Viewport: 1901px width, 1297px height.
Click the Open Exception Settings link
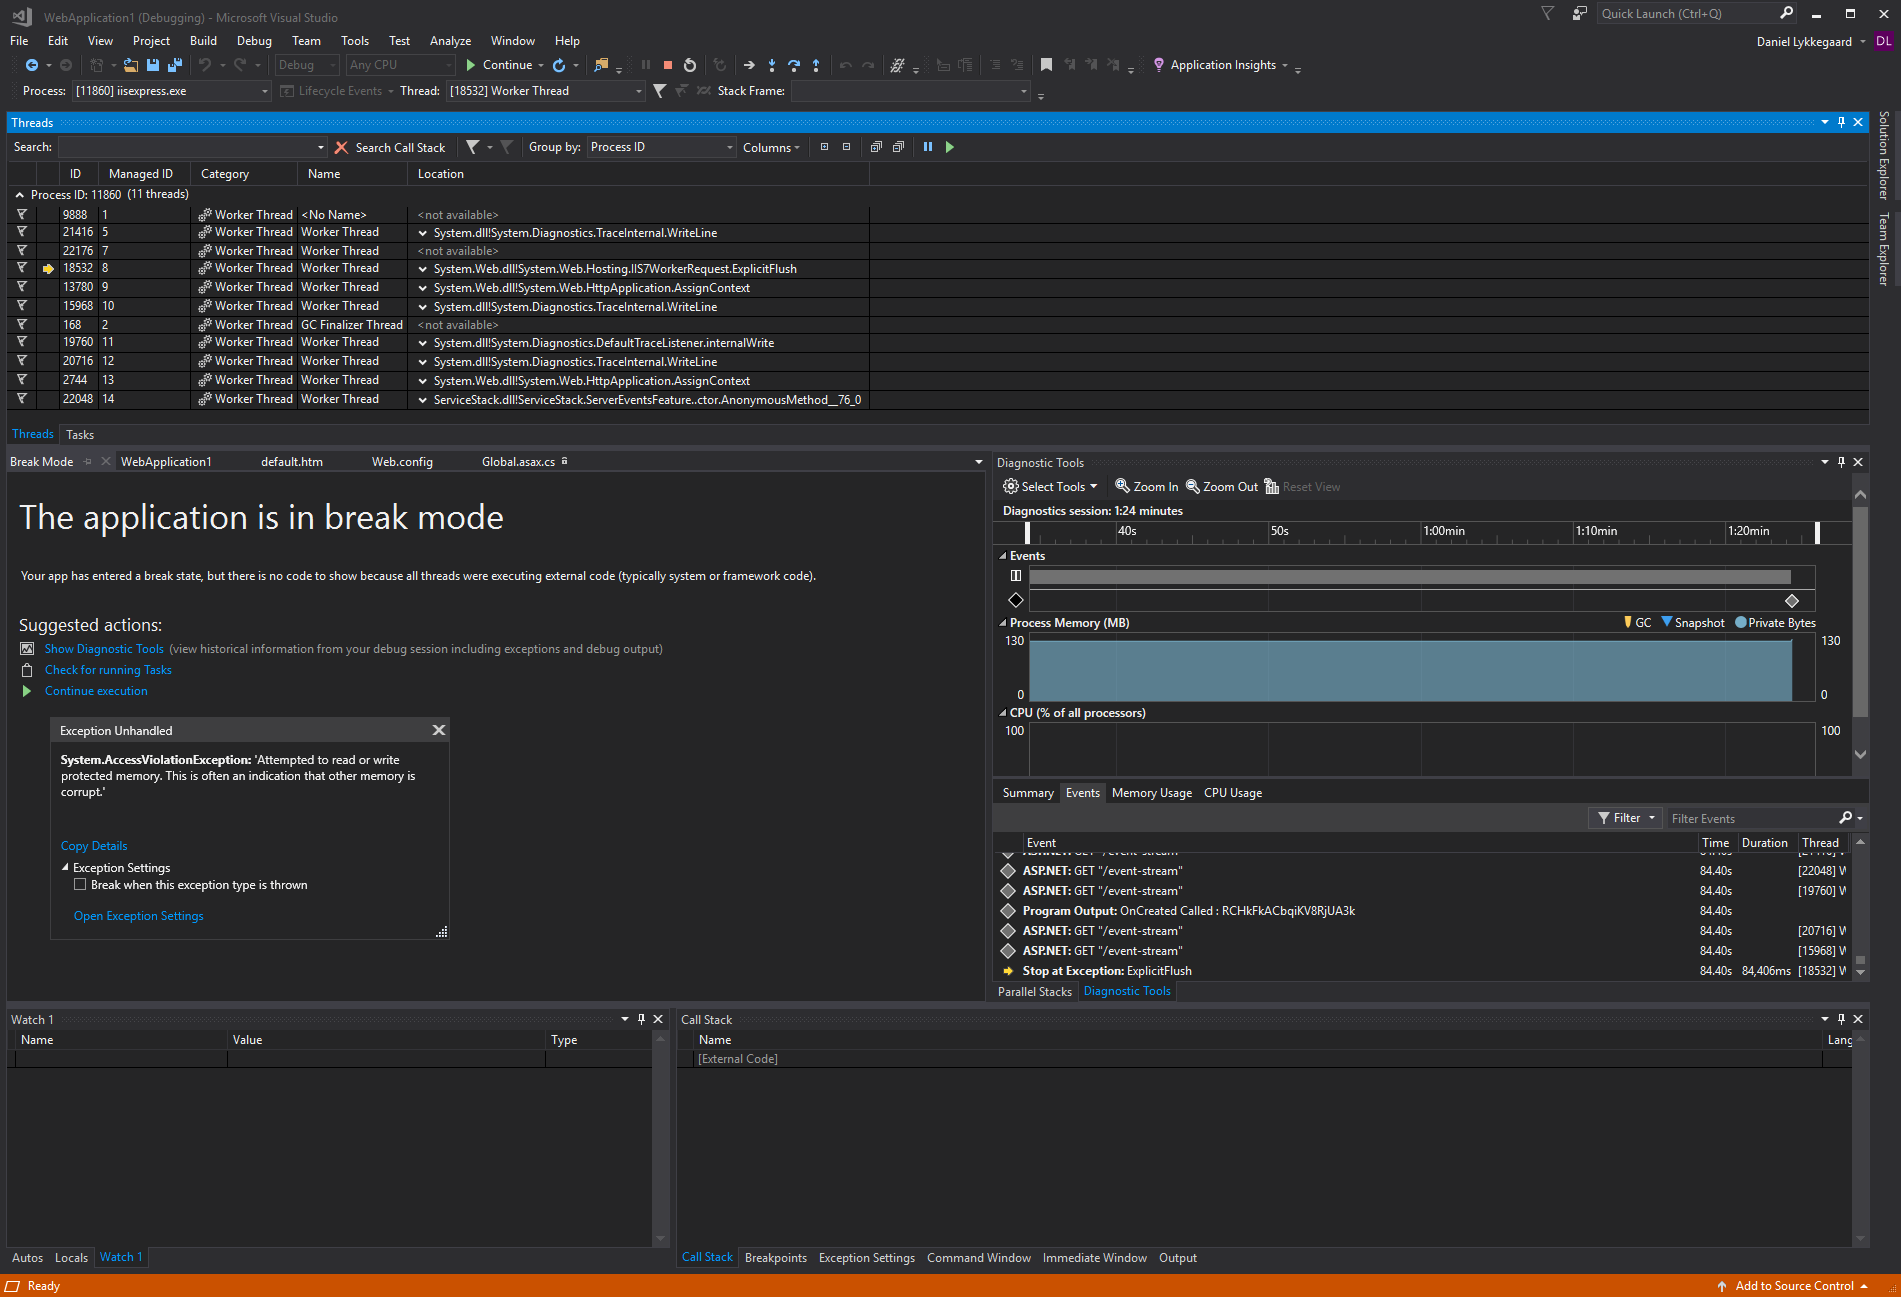[x=138, y=916]
